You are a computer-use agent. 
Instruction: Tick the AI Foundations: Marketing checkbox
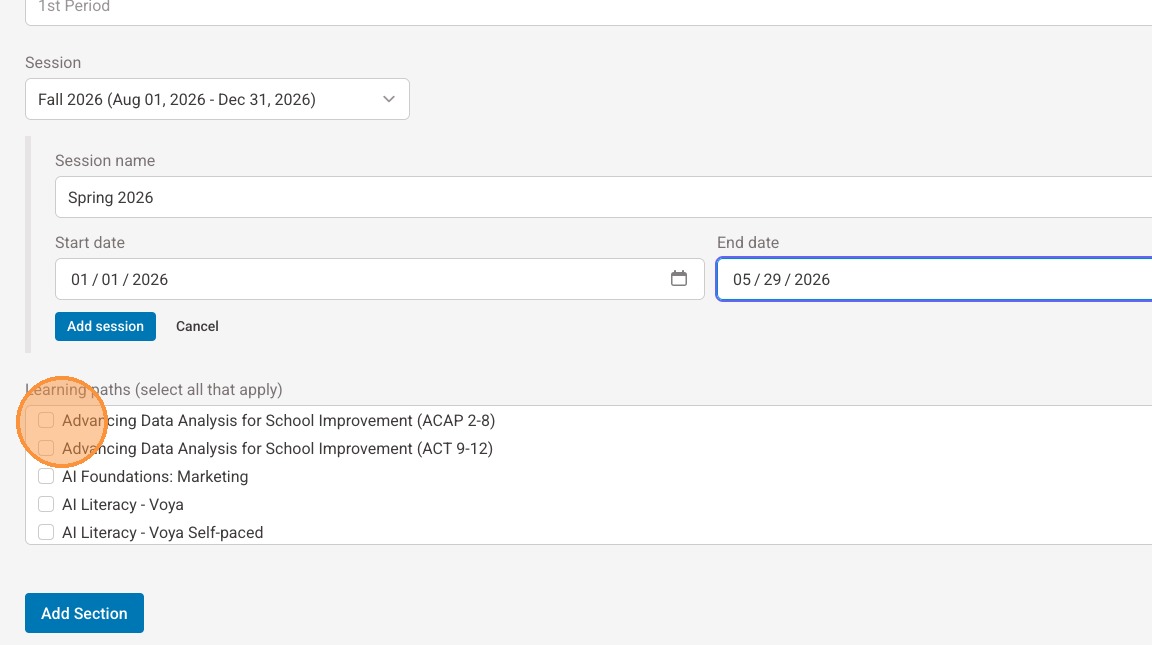pos(46,477)
